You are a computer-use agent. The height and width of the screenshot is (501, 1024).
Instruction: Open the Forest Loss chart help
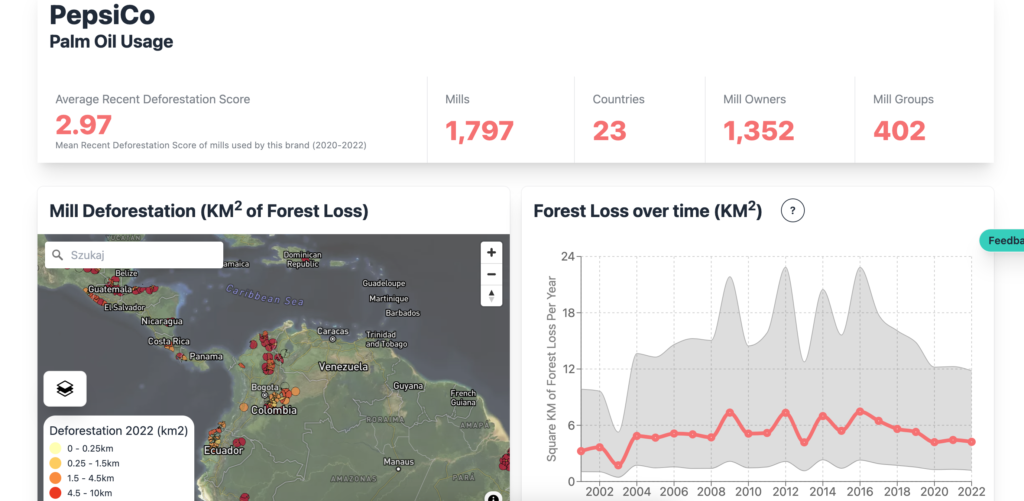click(793, 210)
